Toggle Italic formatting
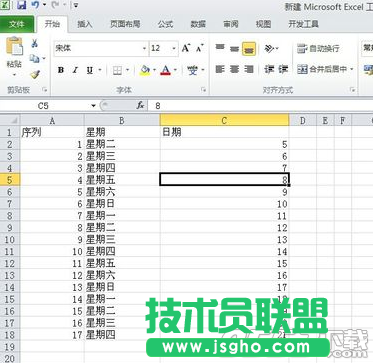 (75, 70)
